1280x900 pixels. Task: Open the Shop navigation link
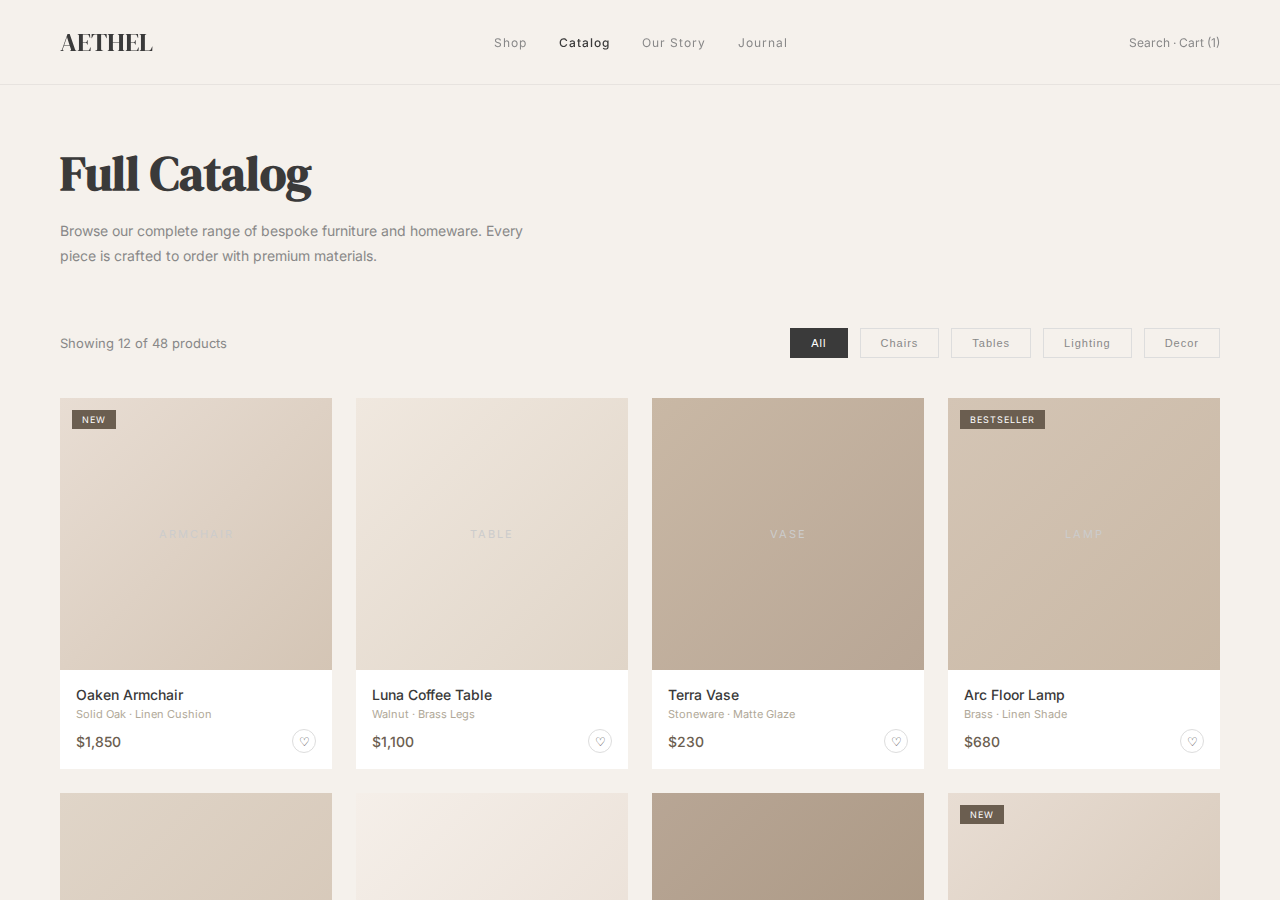510,43
